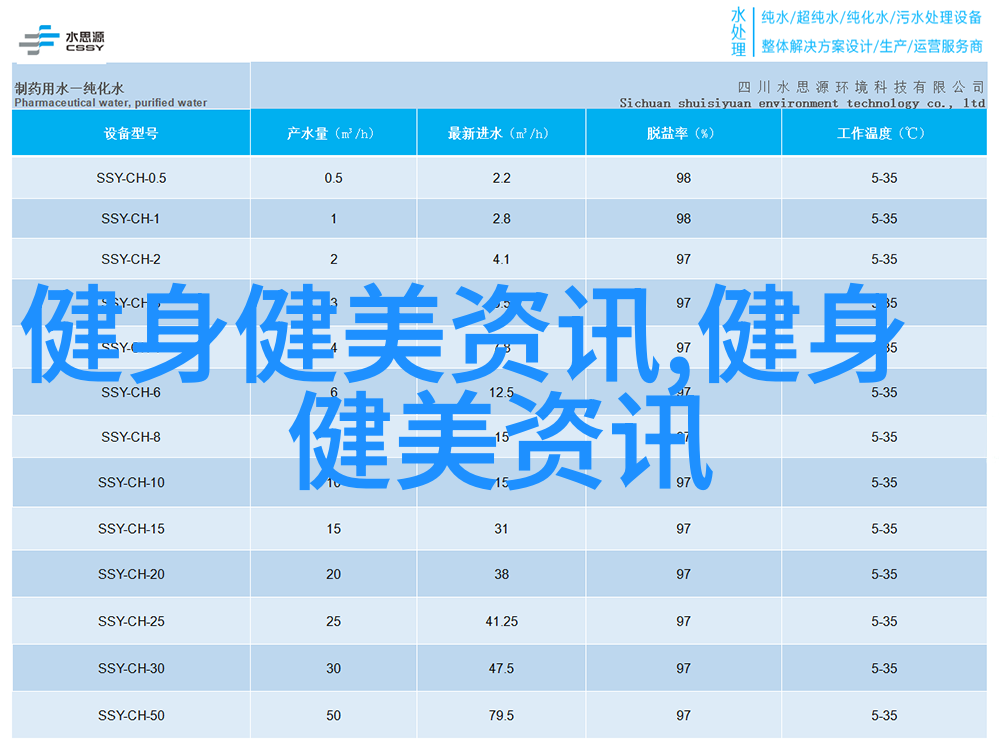Click the 41.25 inlet water value
Screen dimensions: 1000x749
point(501,621)
